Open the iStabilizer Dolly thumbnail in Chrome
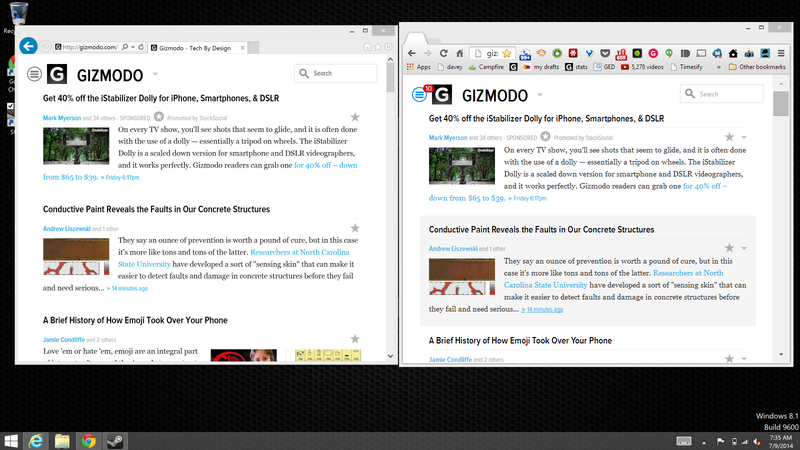Screen dimensions: 800x450 click(x=462, y=166)
